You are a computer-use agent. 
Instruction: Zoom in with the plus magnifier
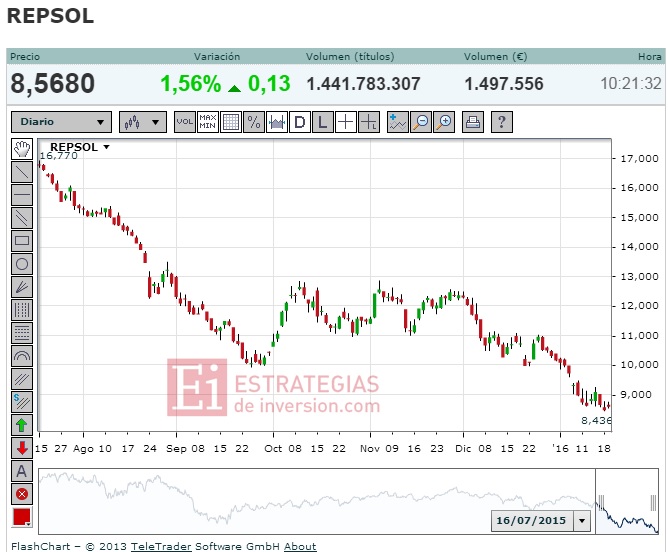[x=443, y=122]
